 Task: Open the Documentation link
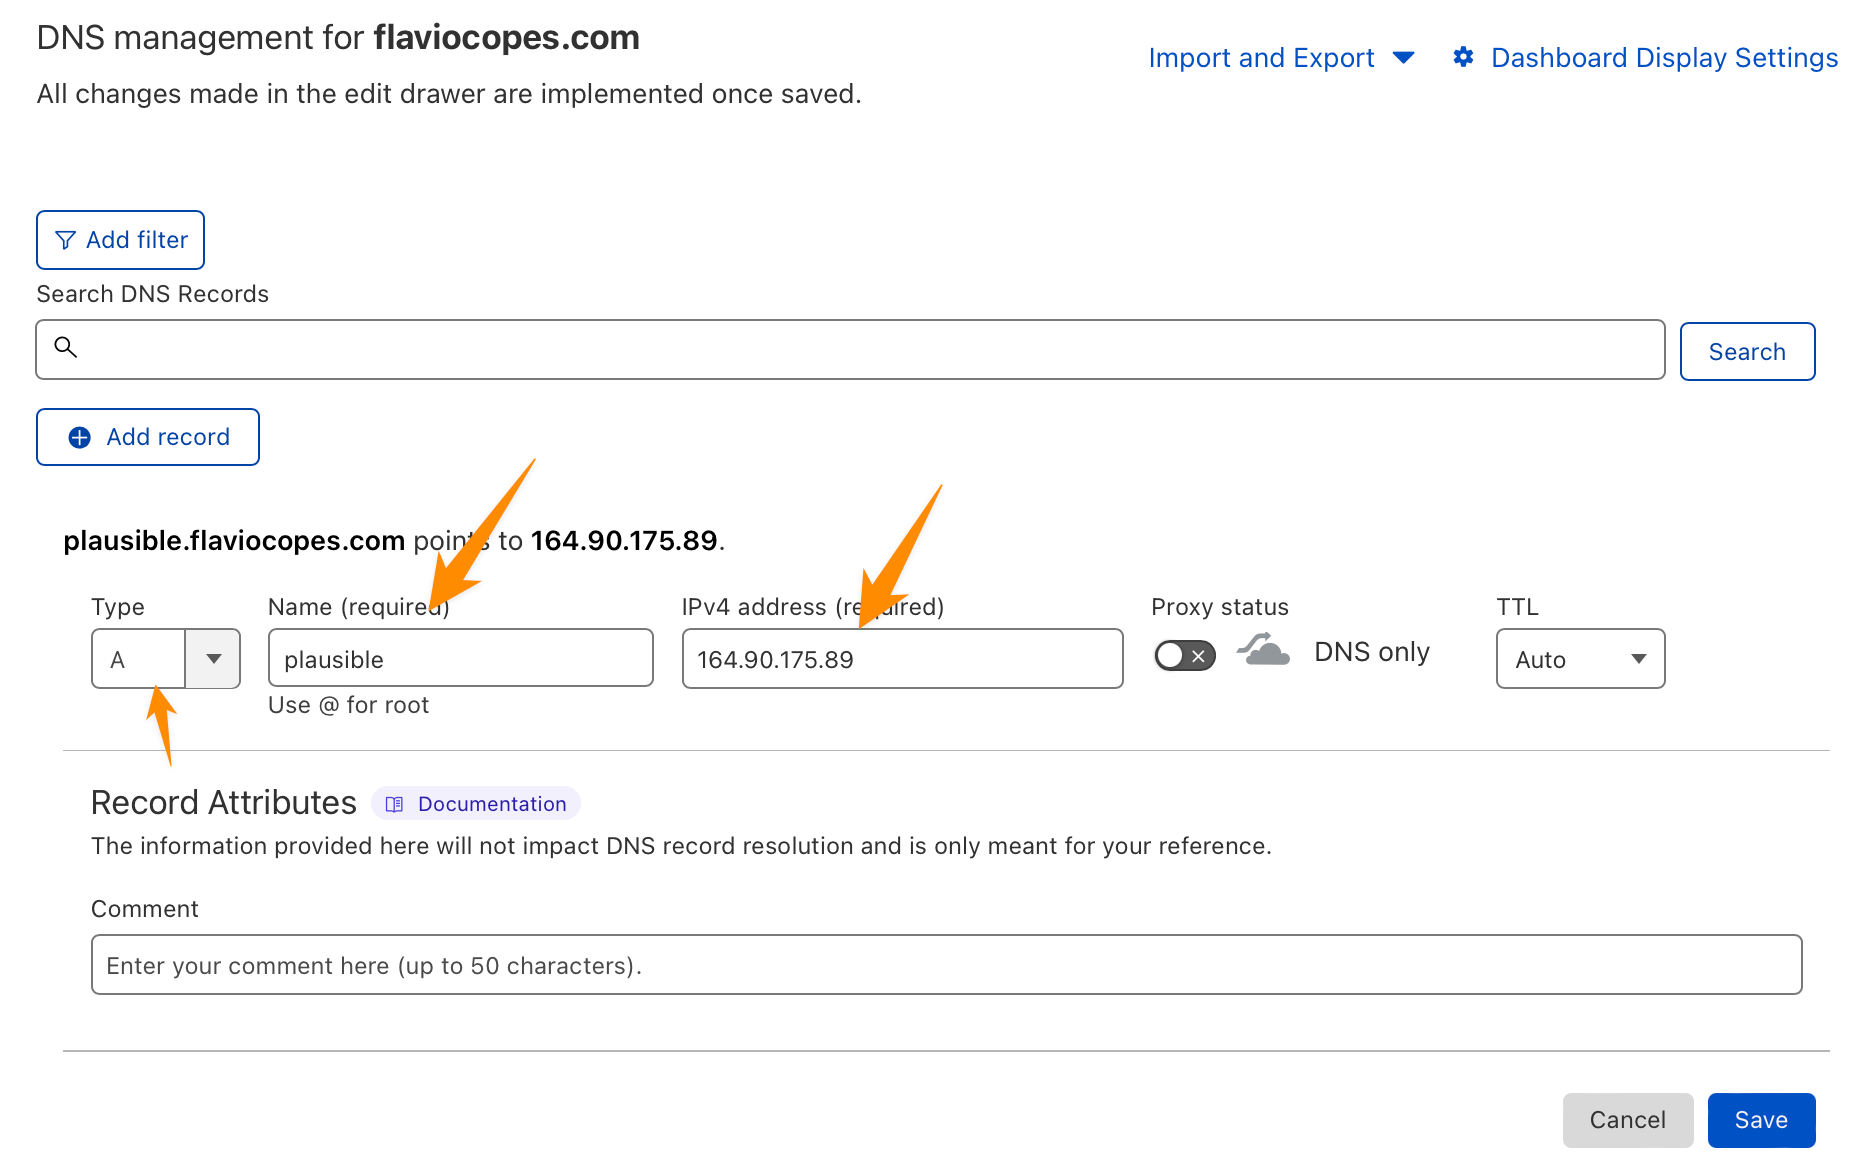coord(491,804)
